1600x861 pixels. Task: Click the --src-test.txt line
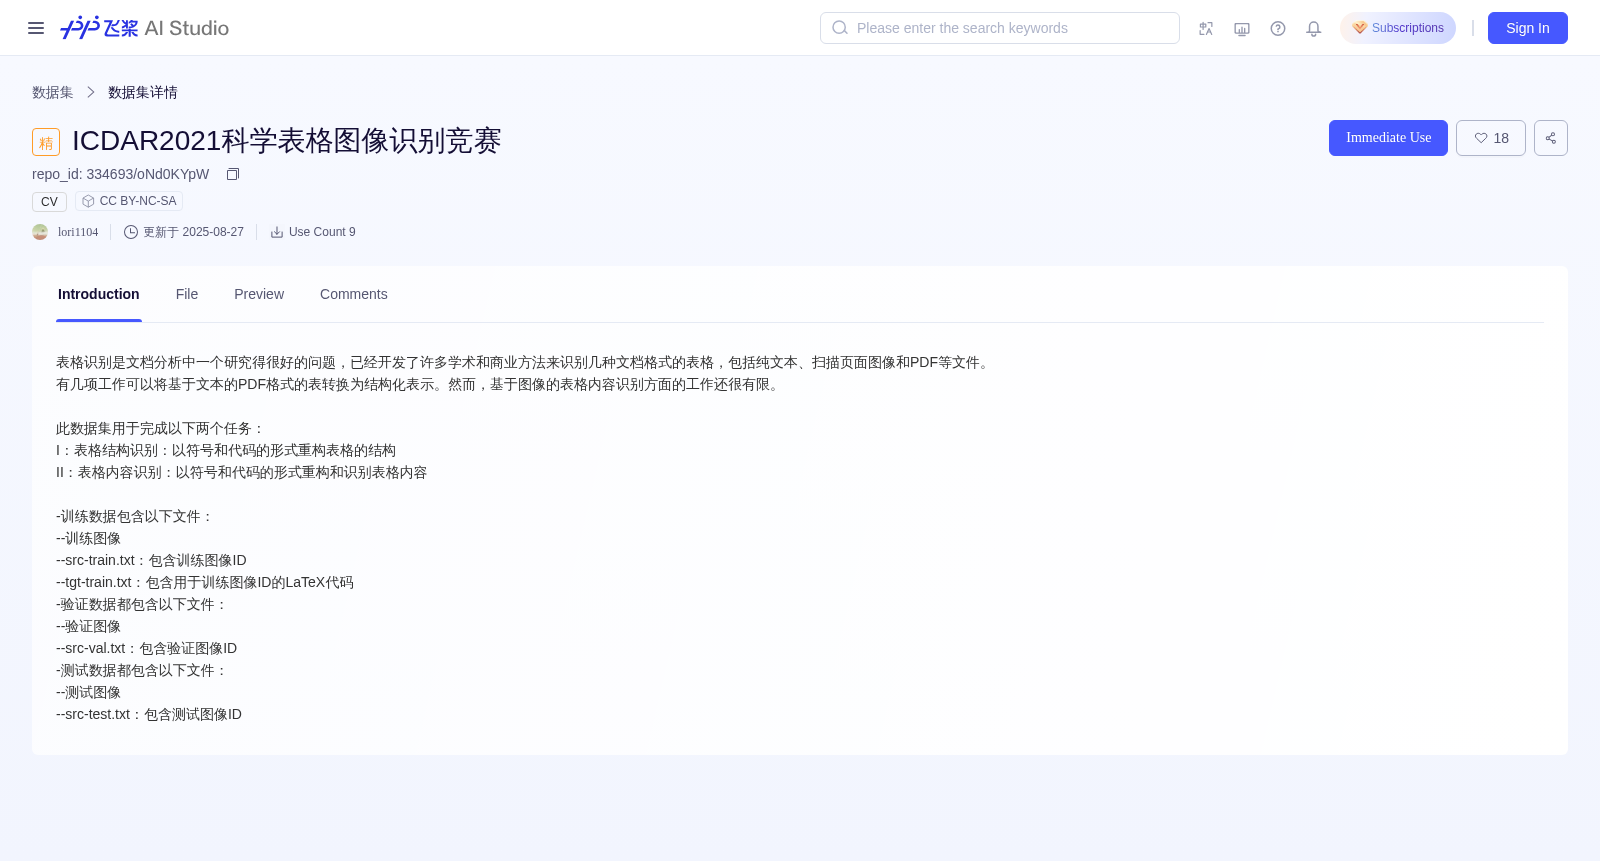(x=149, y=714)
